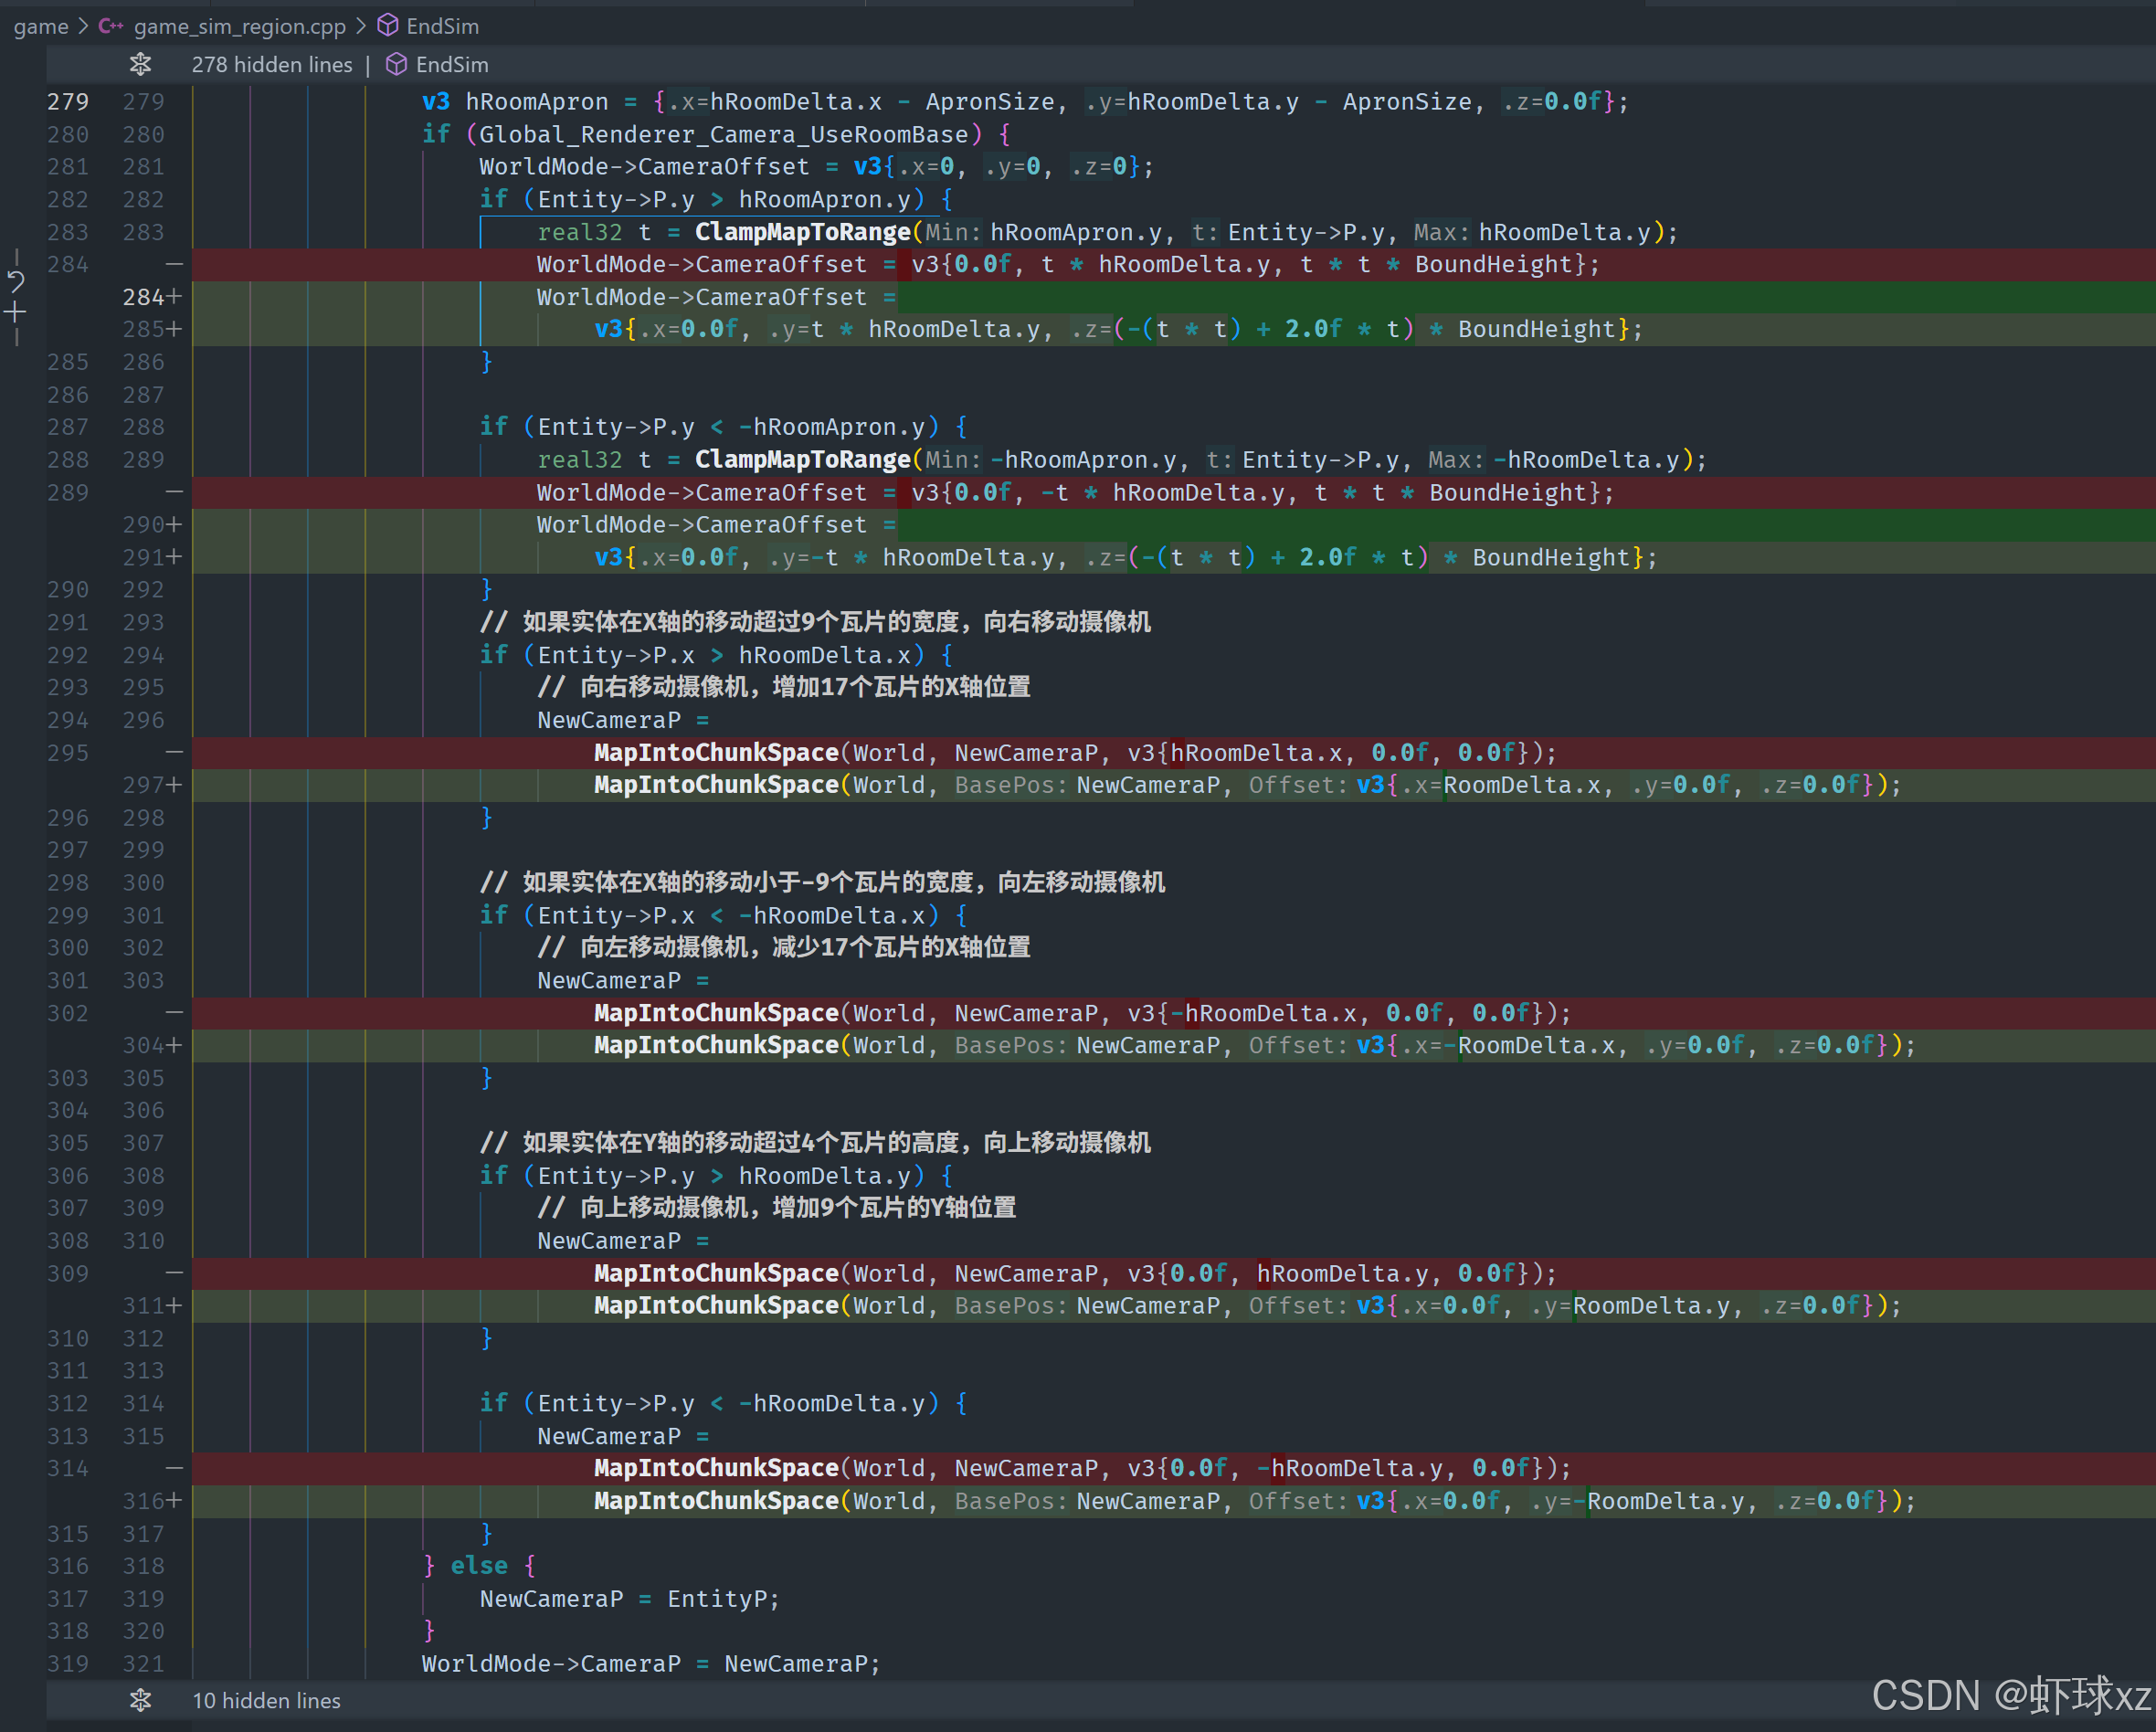Click '278 hidden lines' text

(272, 65)
